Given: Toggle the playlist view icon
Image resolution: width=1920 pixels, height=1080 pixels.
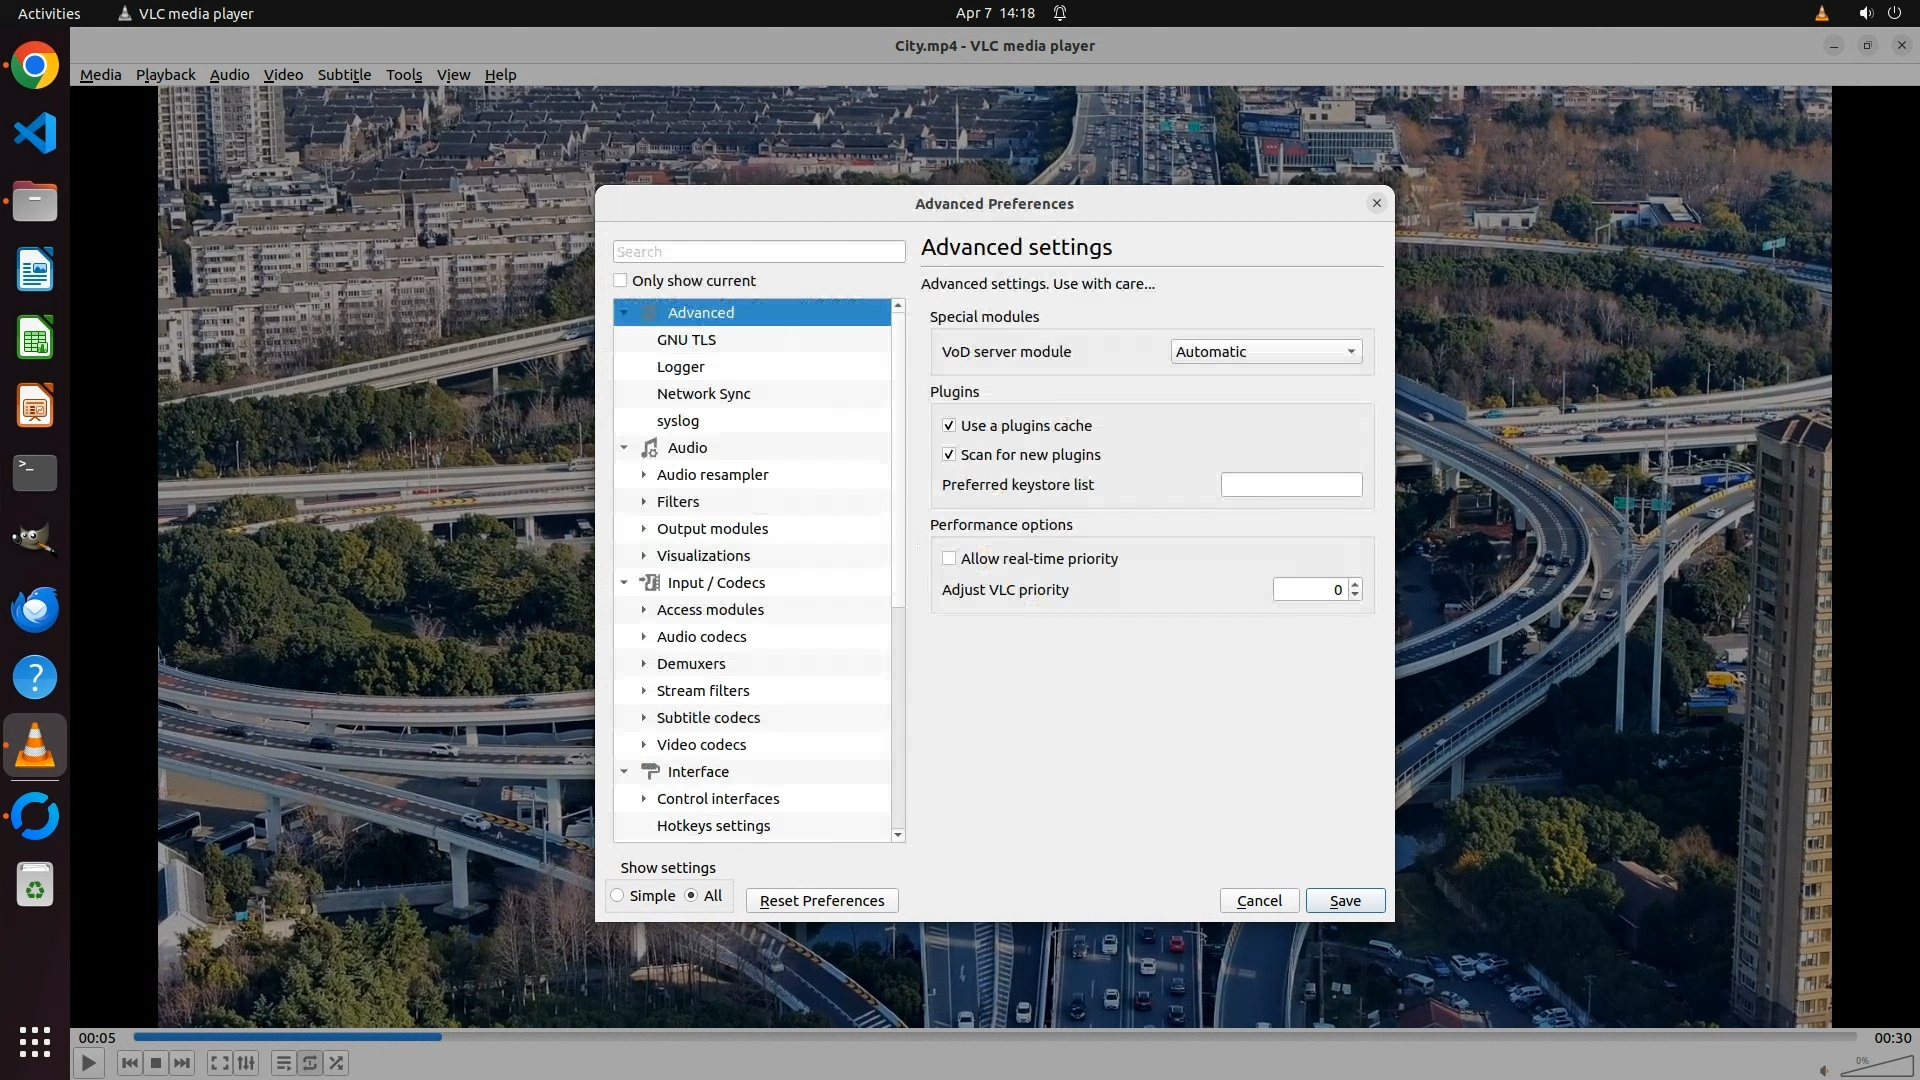Looking at the screenshot, I should point(283,1063).
